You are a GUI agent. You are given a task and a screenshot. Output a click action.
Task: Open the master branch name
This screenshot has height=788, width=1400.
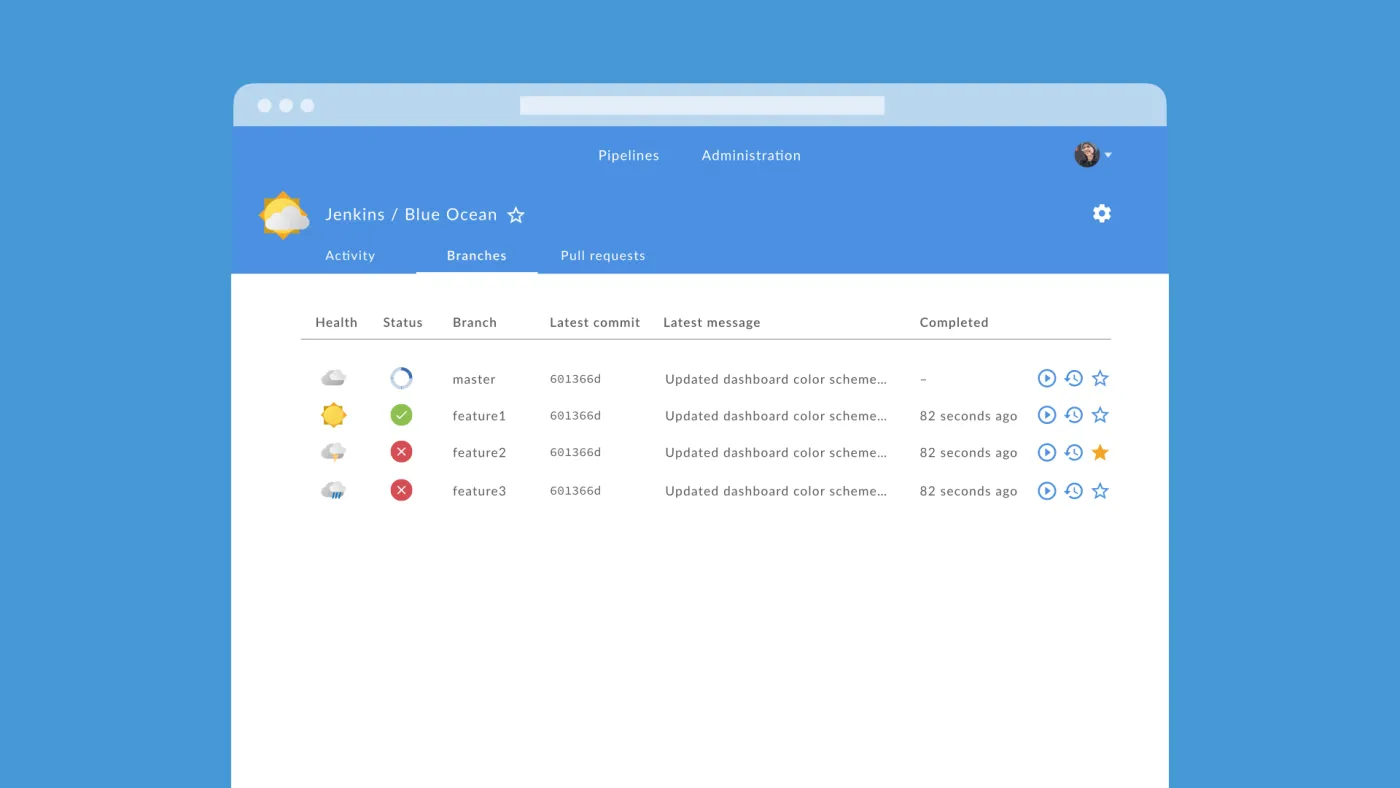click(474, 379)
